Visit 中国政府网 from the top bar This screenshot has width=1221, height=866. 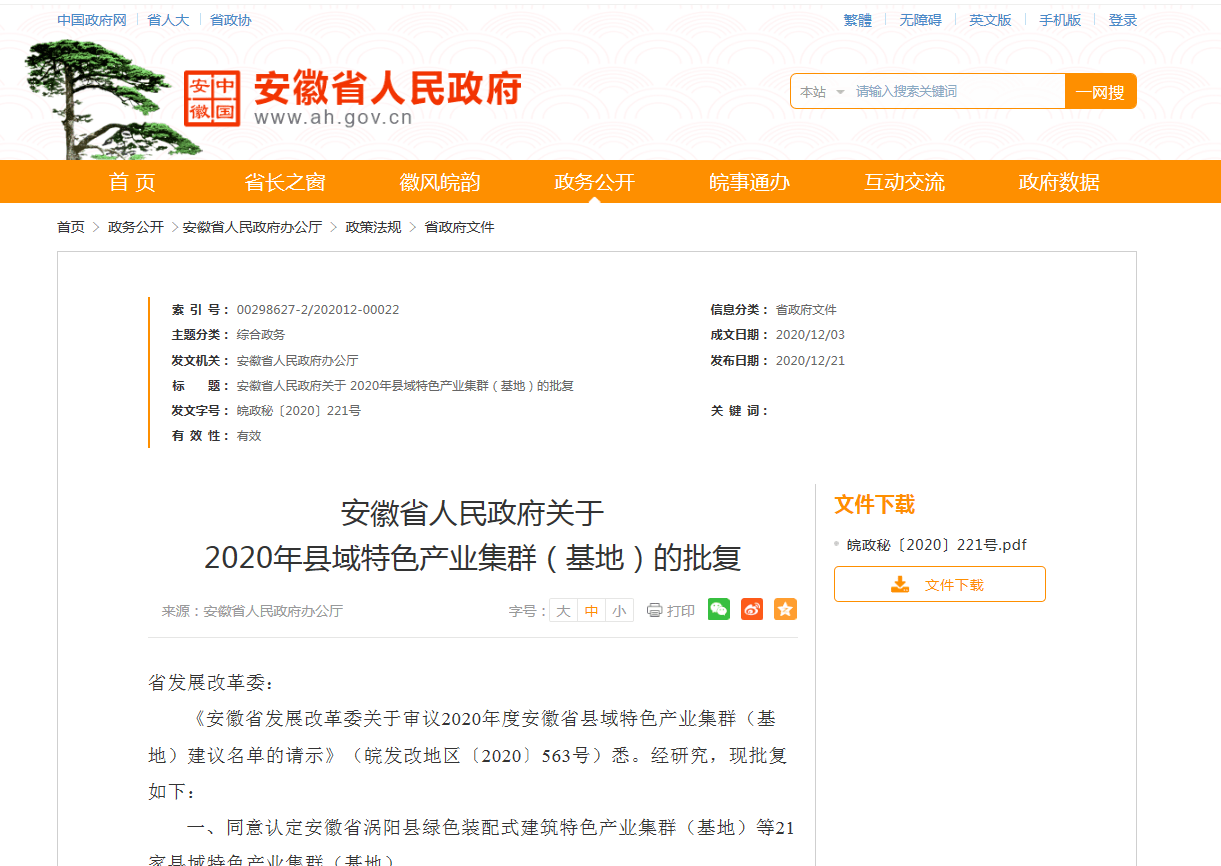[90, 19]
